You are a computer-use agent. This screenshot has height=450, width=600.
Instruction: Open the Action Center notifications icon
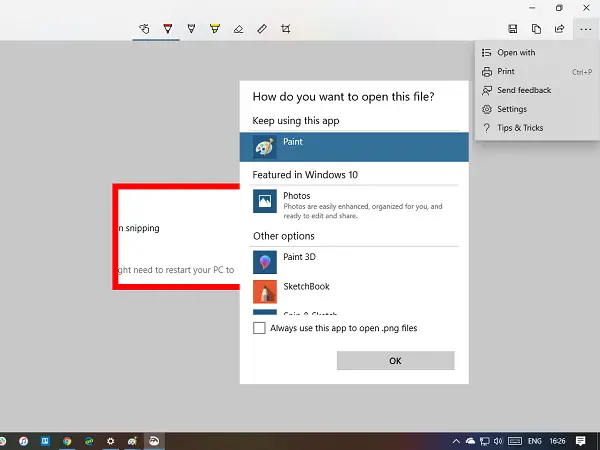coord(580,441)
